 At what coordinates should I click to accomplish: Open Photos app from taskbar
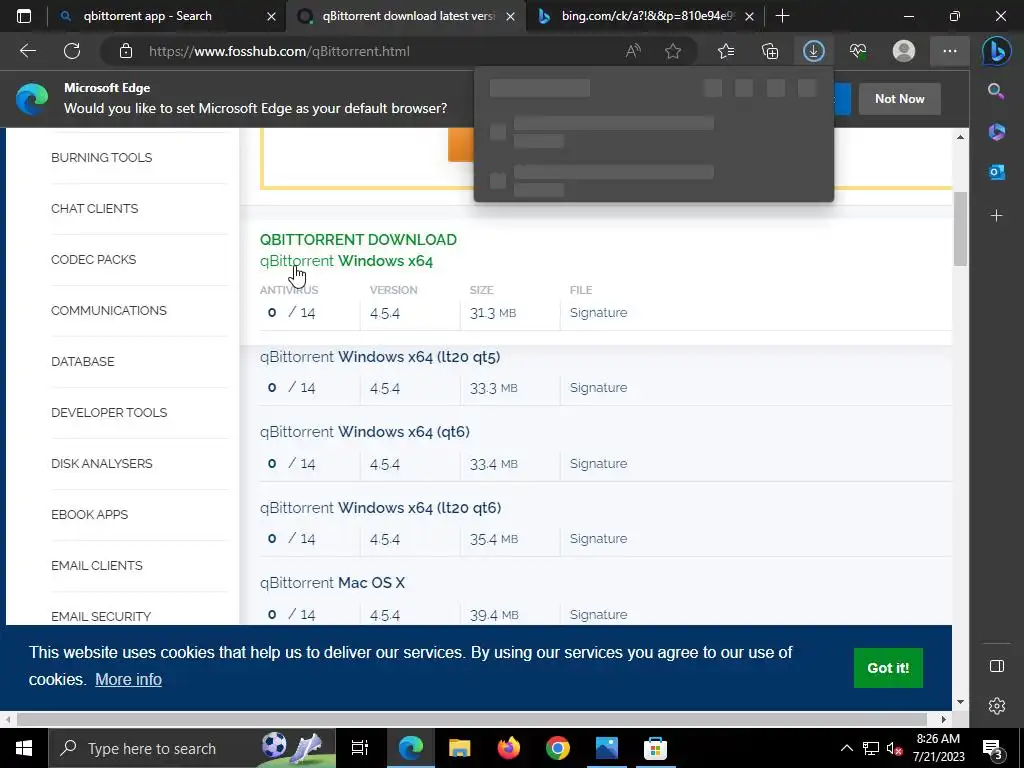(606, 748)
